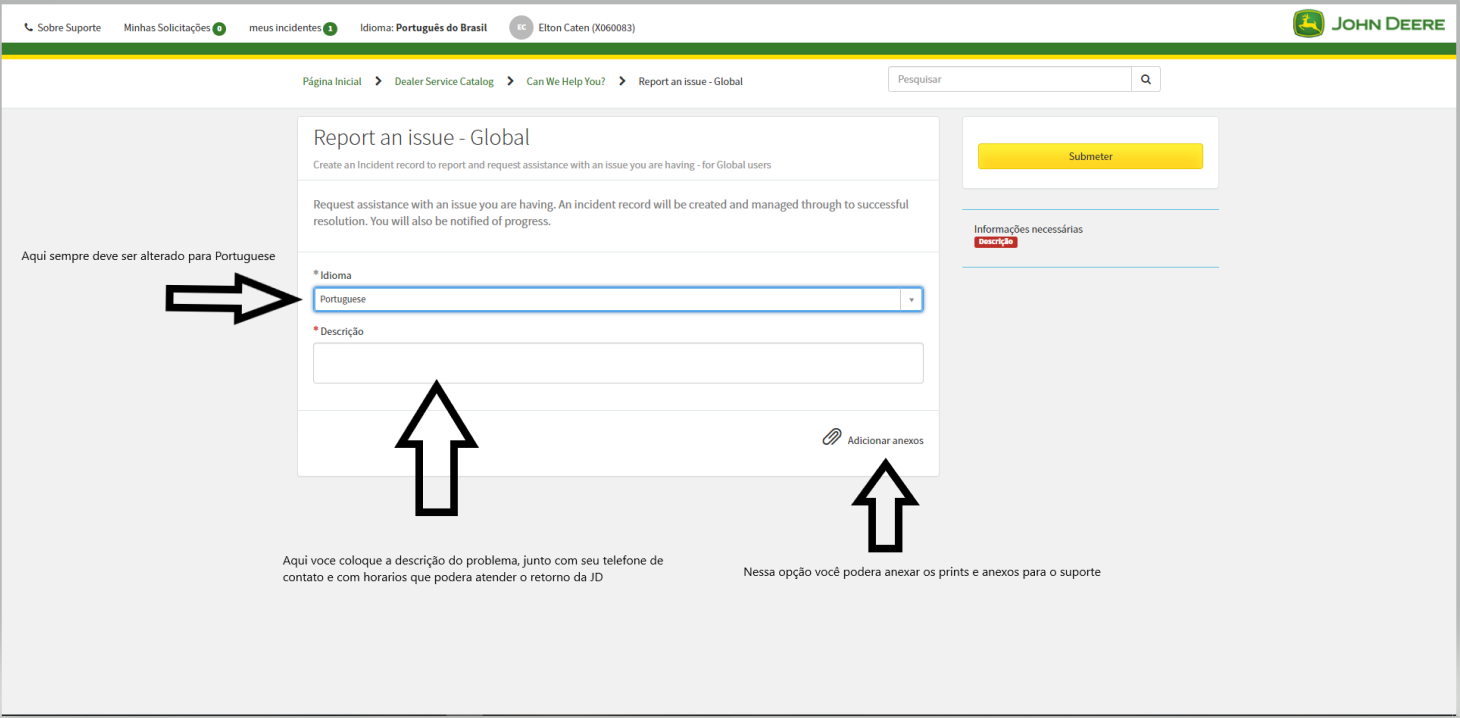Click the red Descrição required-information tag
The height and width of the screenshot is (718, 1460).
[x=995, y=242]
